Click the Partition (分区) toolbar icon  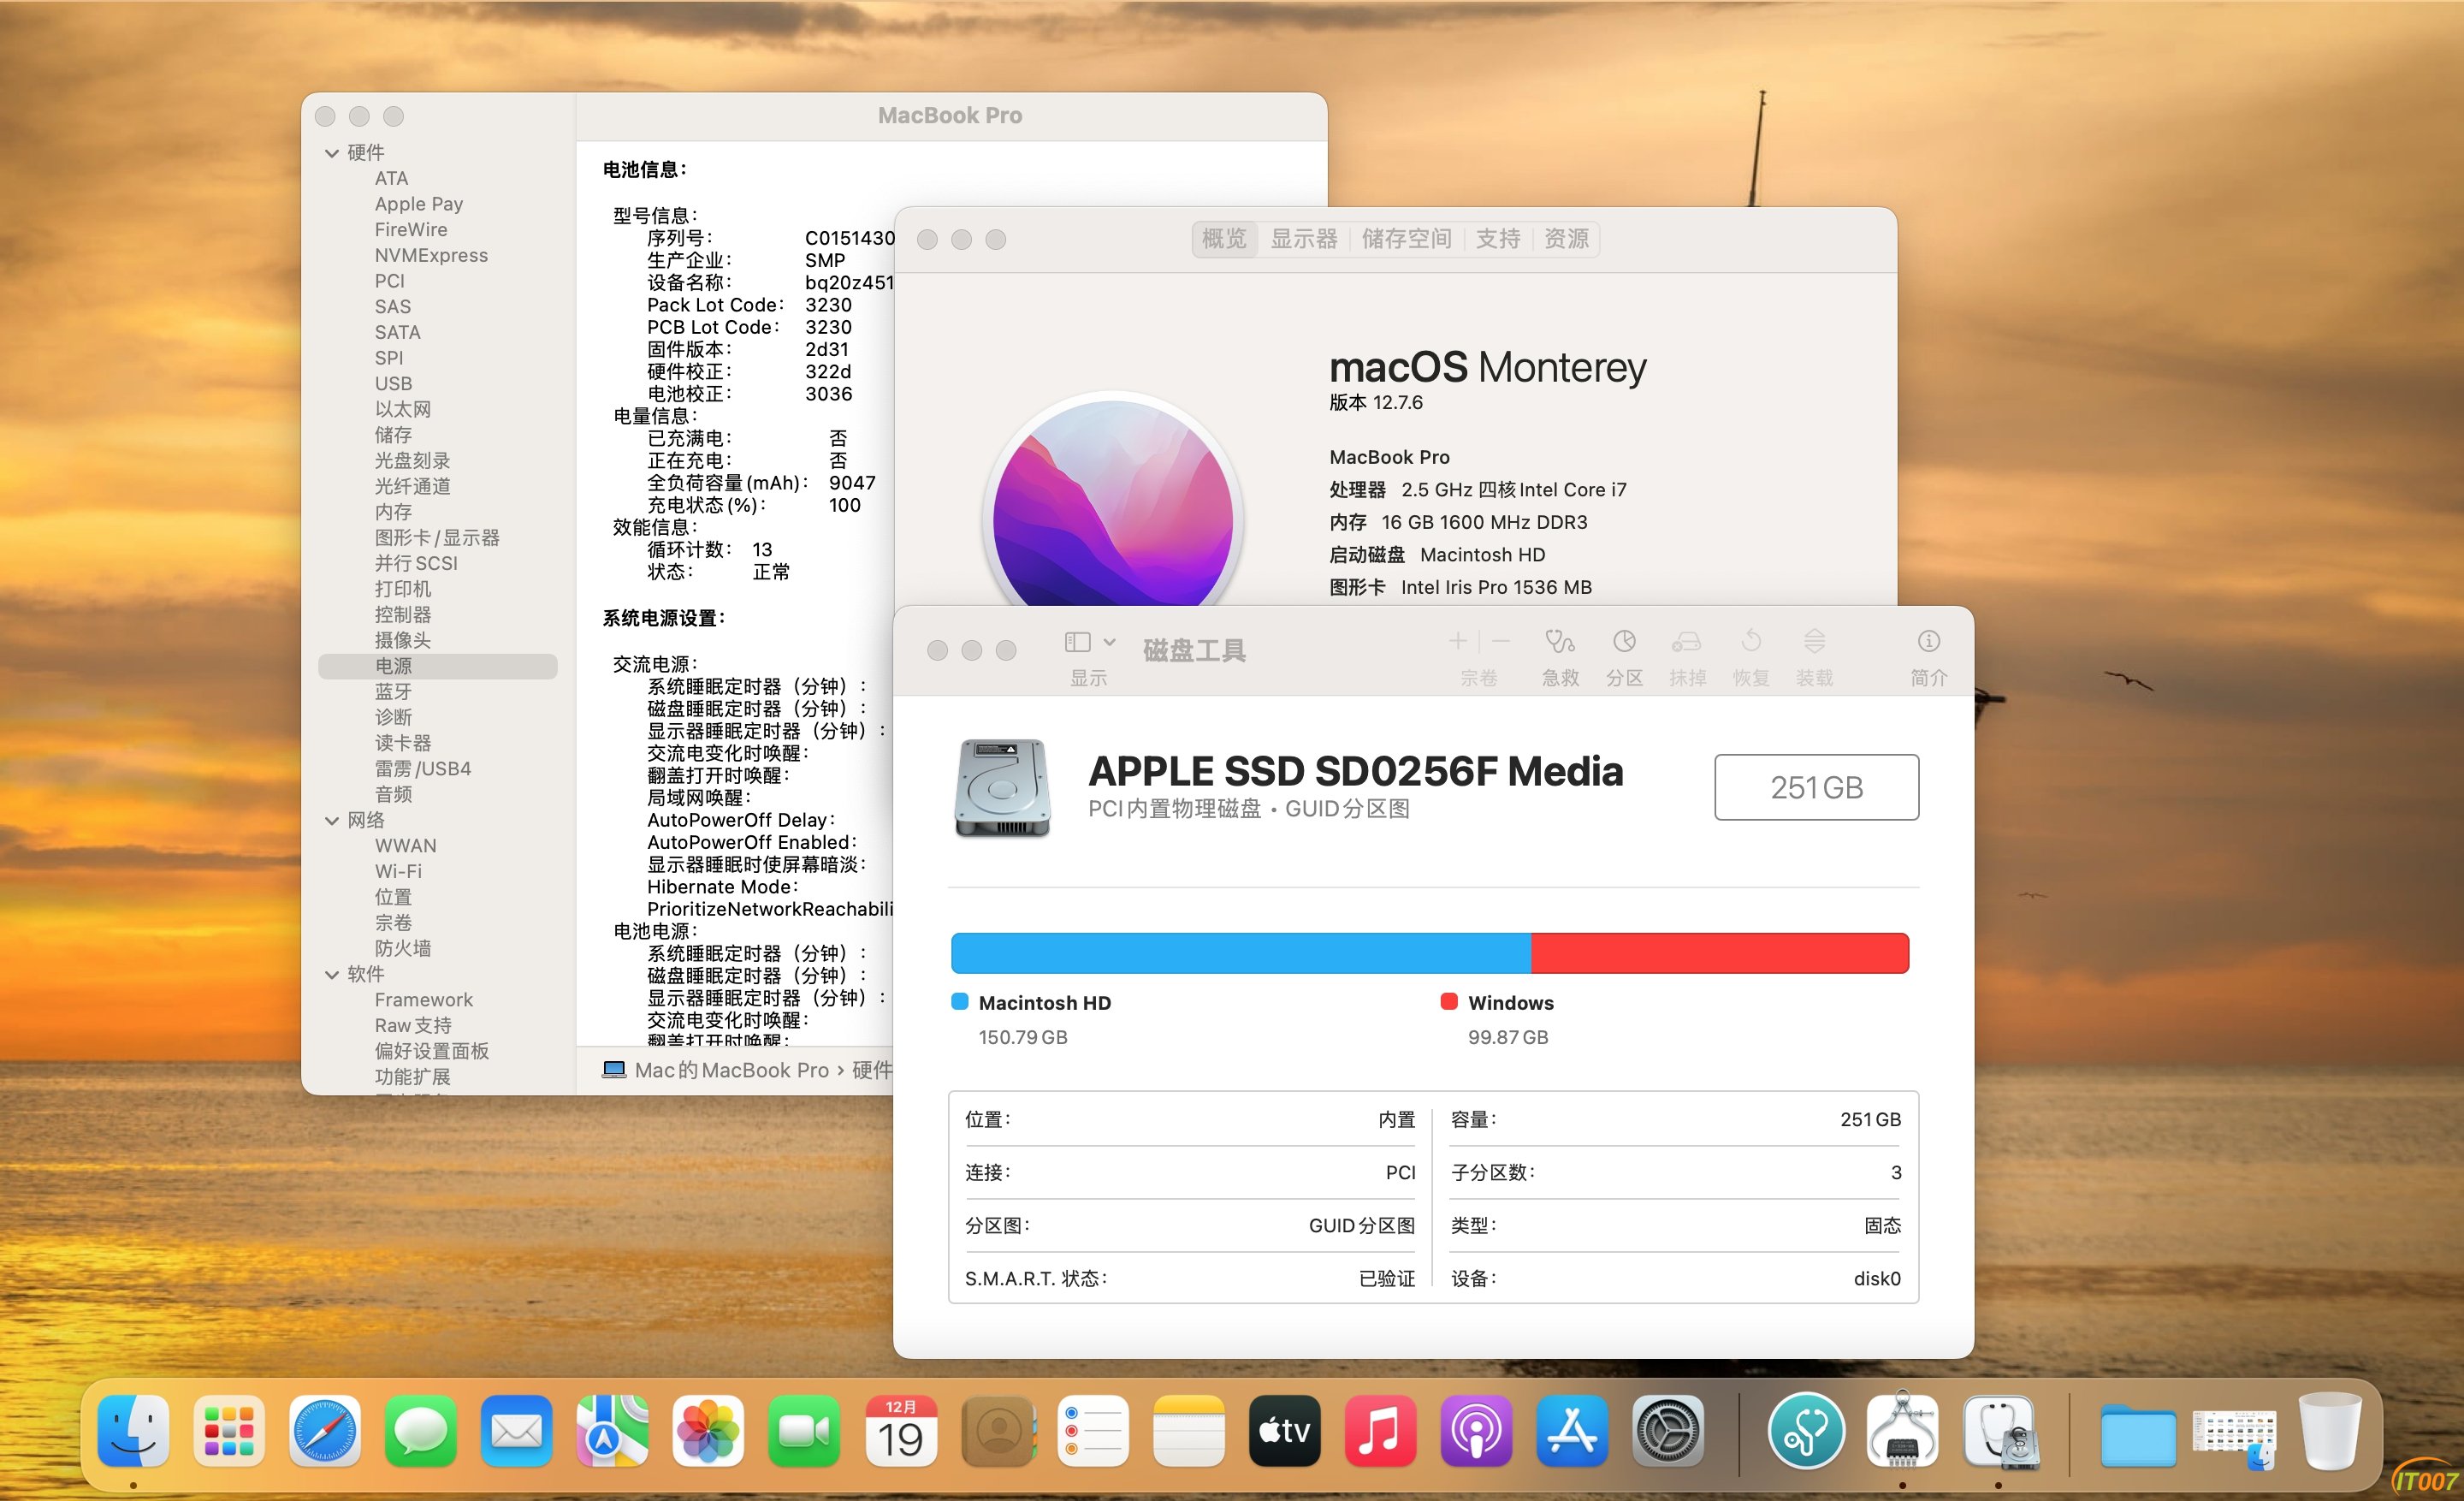click(1624, 641)
